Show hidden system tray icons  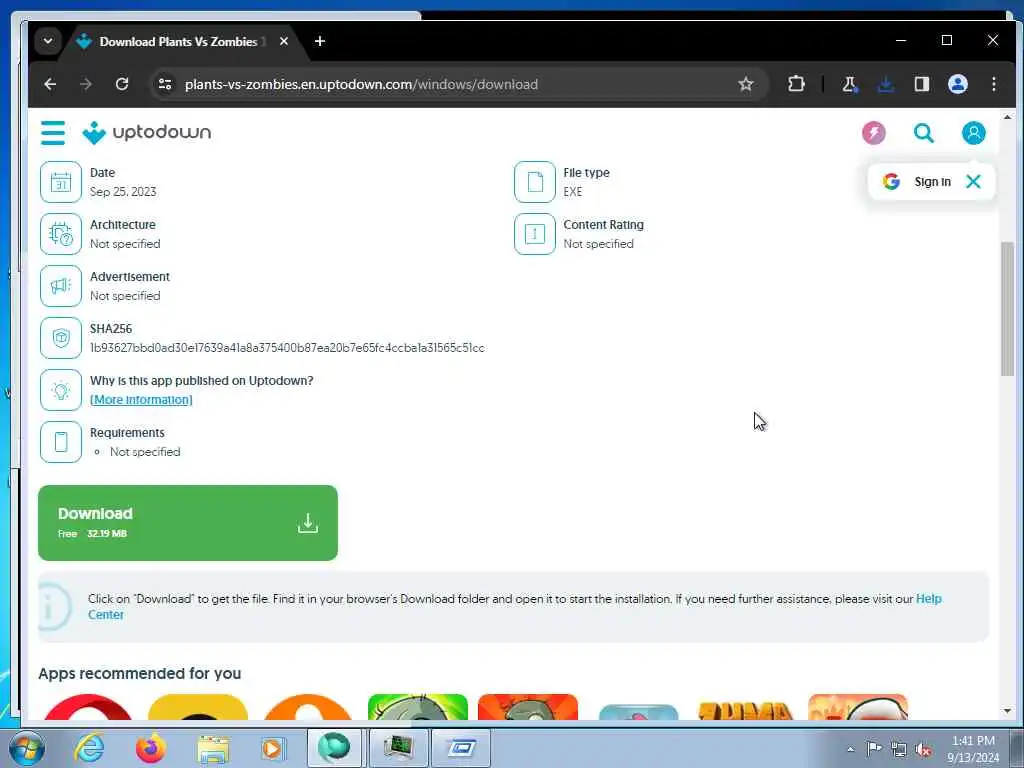850,749
